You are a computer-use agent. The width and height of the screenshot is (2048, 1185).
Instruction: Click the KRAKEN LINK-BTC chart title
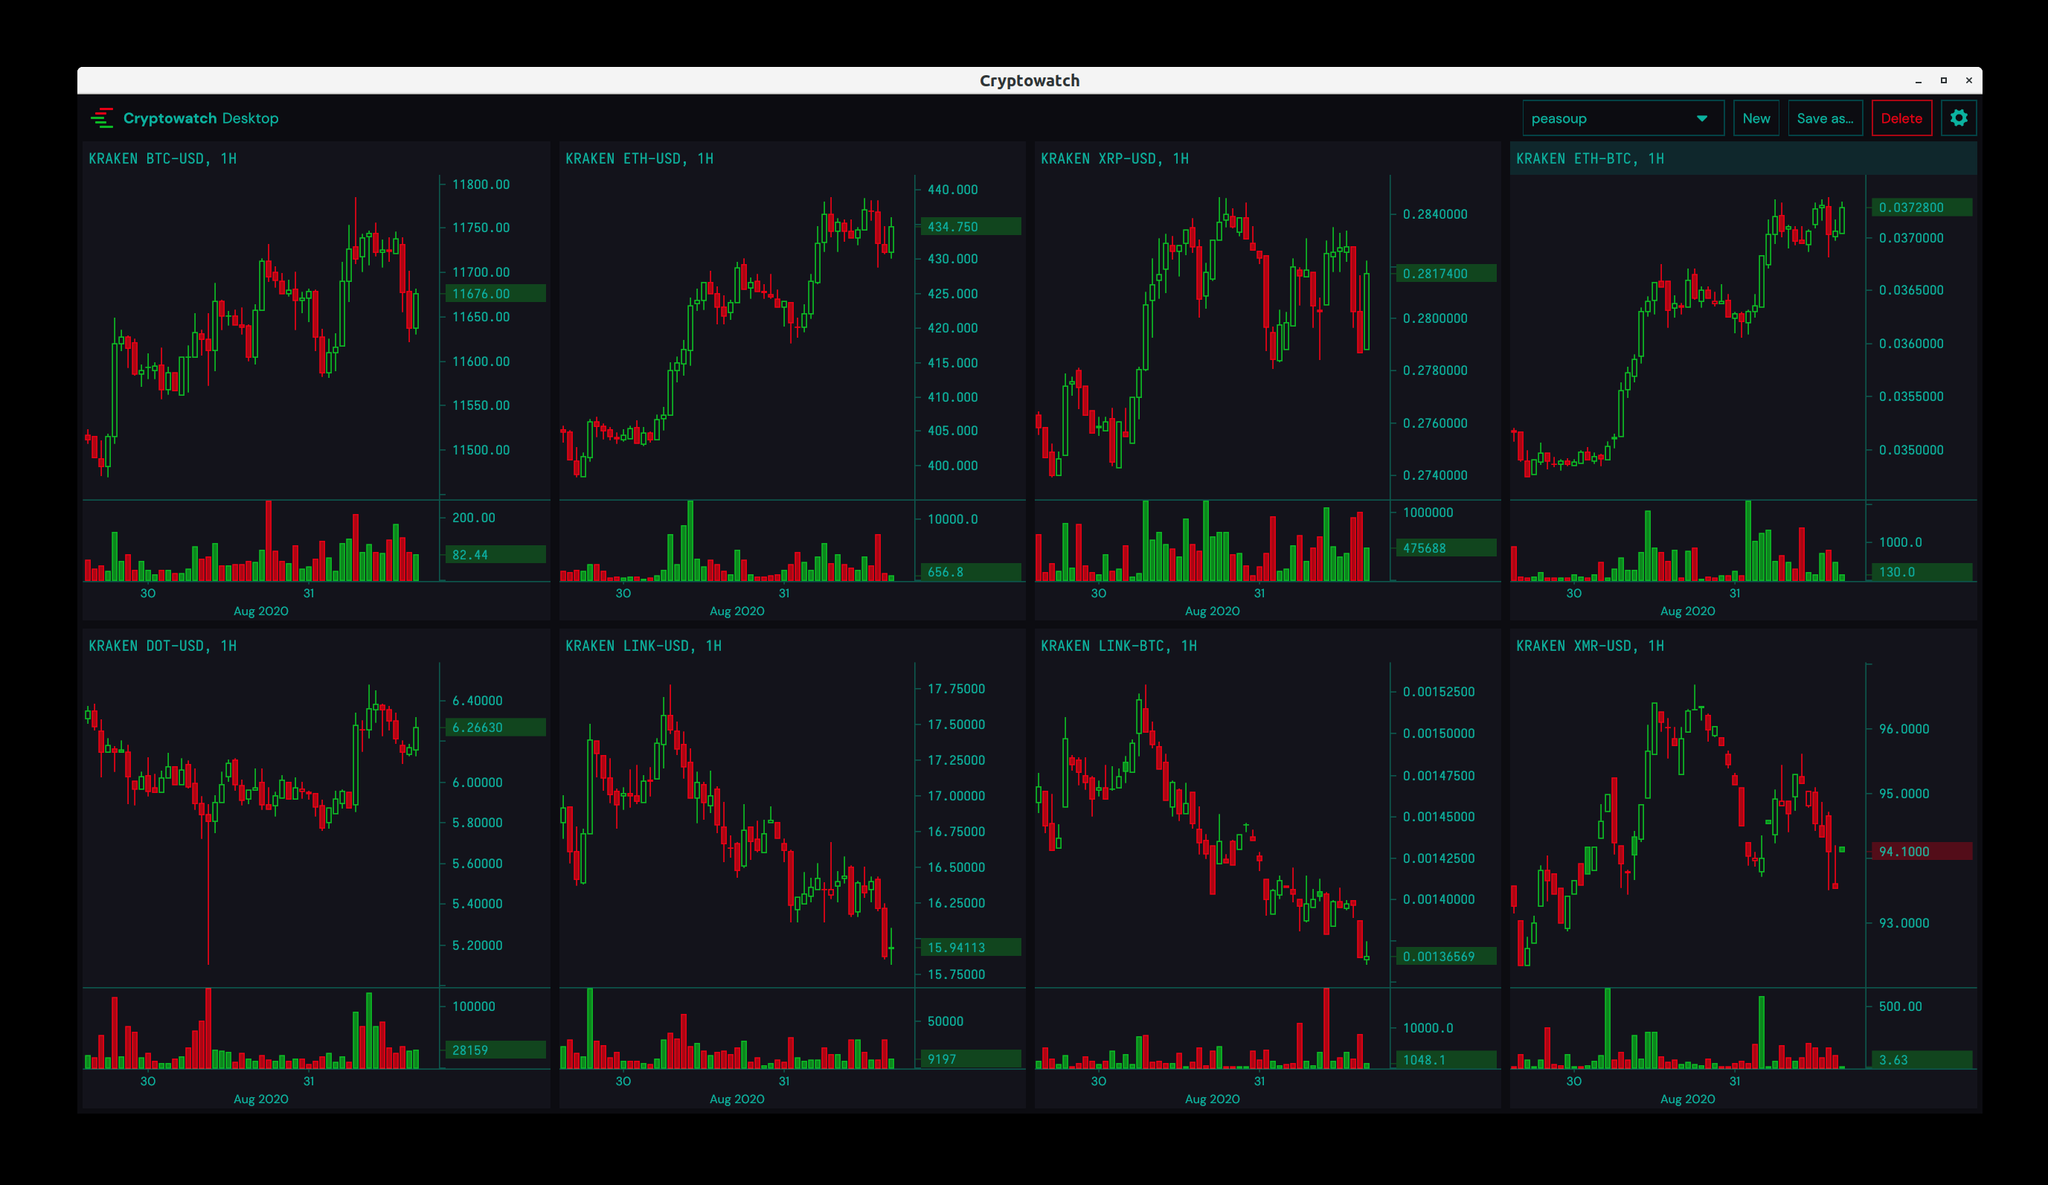[1118, 646]
